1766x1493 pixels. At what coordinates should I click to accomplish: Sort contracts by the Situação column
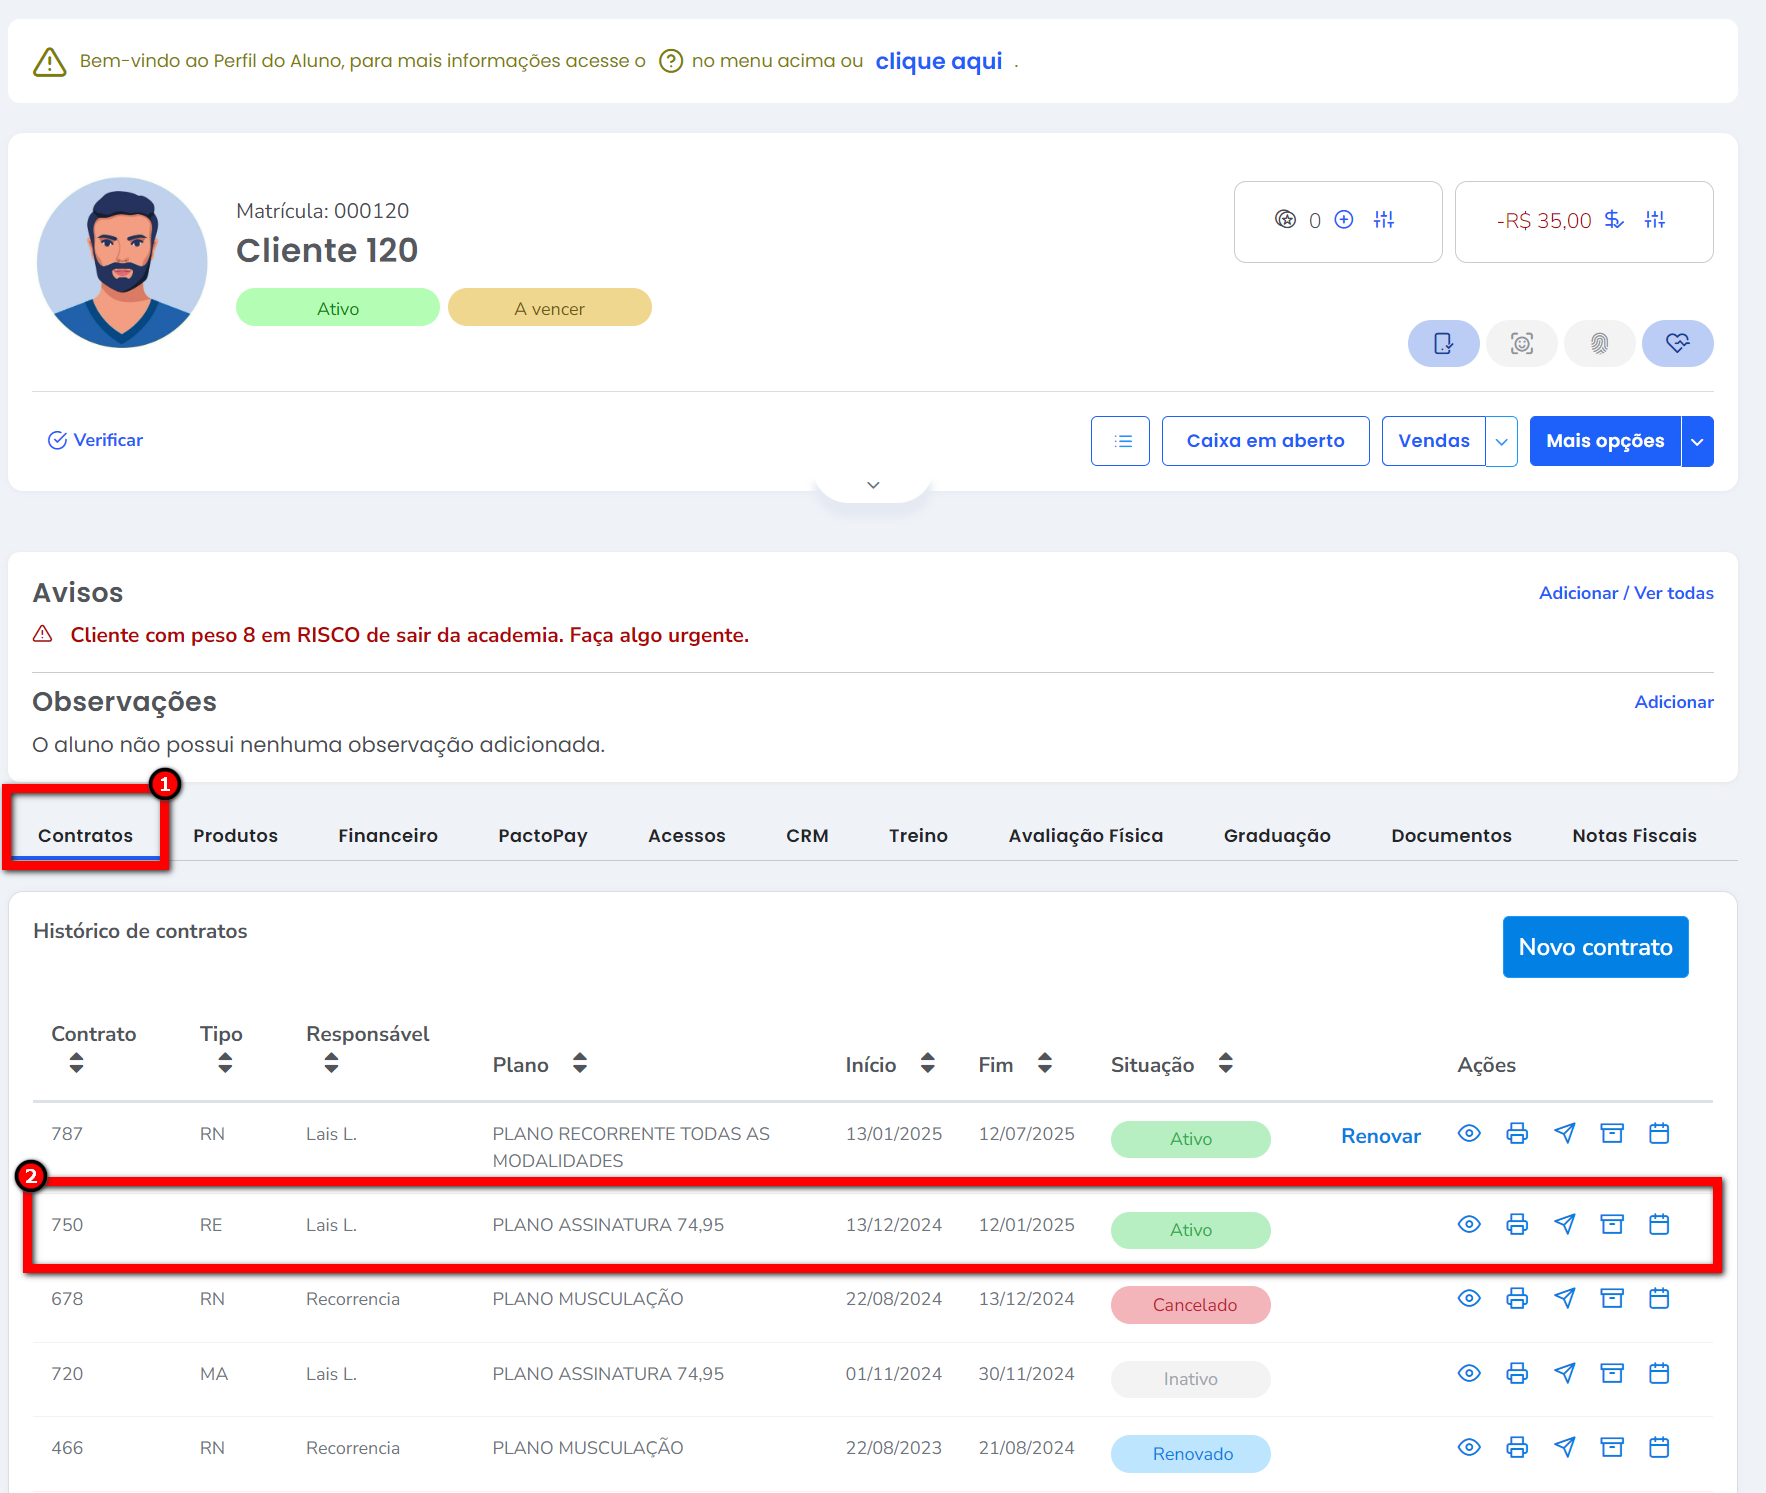[x=1225, y=1064]
